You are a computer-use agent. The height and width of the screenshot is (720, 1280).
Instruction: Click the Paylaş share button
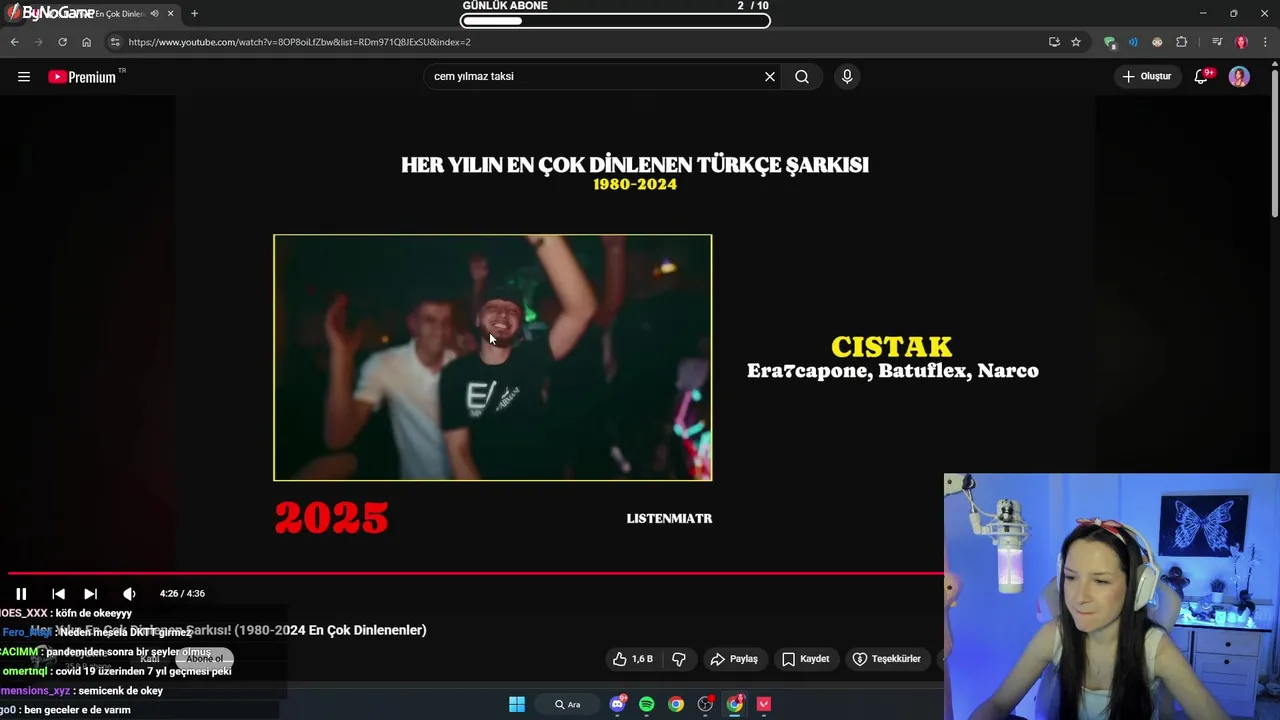(x=734, y=659)
